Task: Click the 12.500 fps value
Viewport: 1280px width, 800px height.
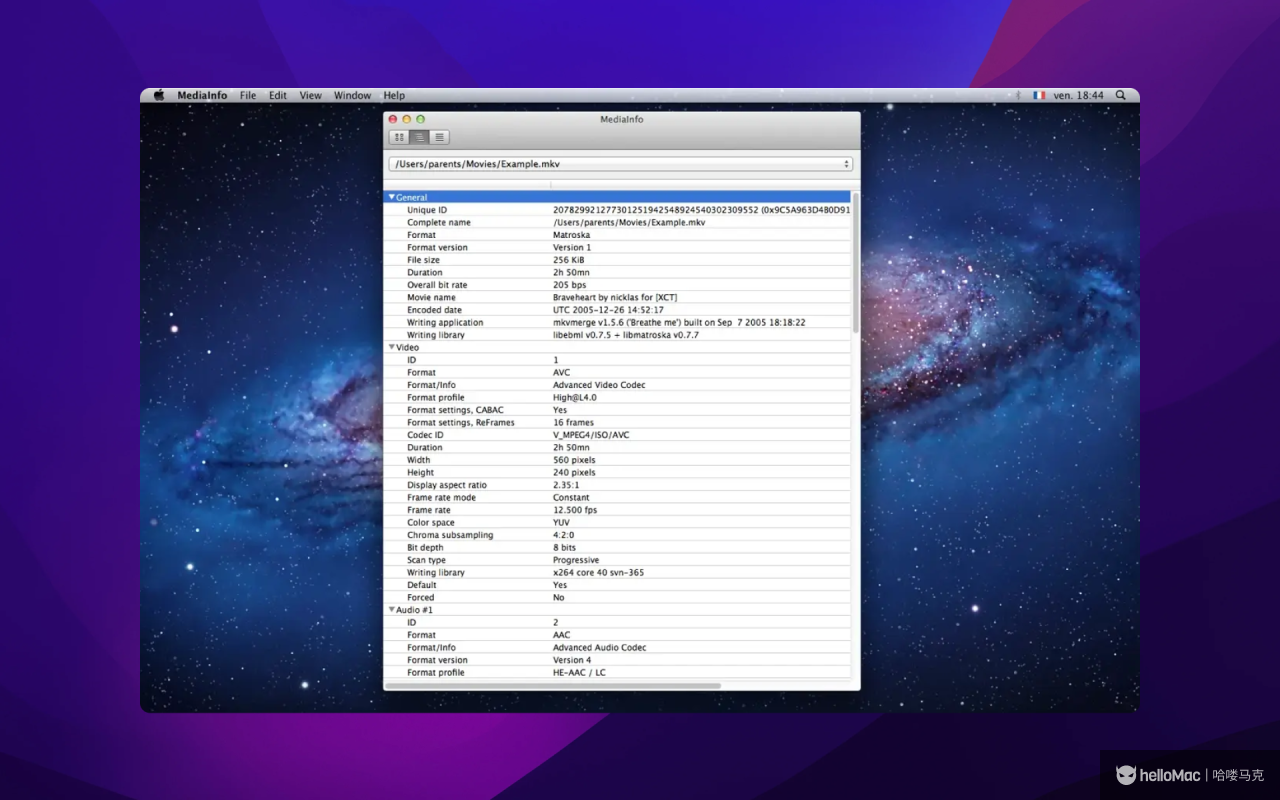Action: 575,510
